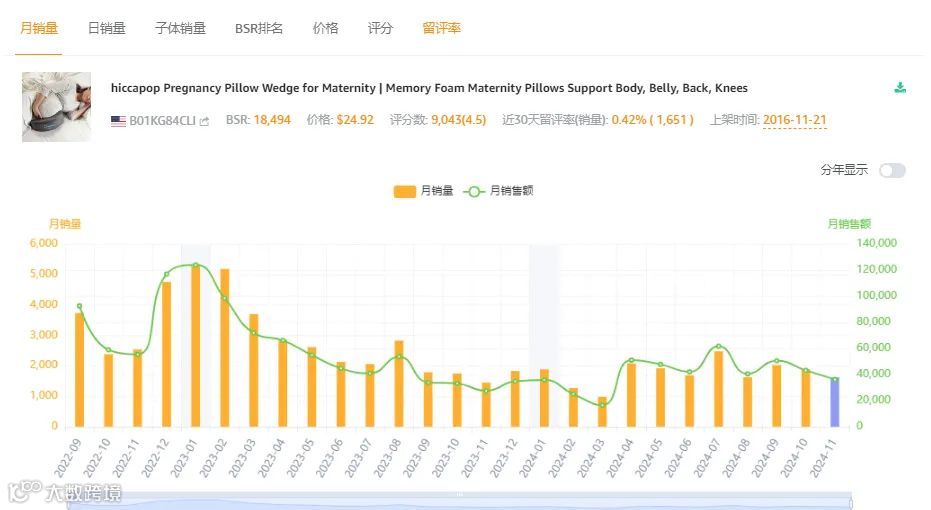931x510 pixels.
Task: Click BSR value 18,494
Action: [x=272, y=120]
